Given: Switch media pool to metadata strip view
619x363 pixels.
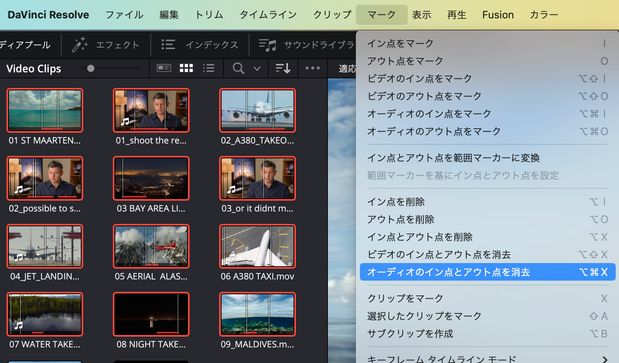Looking at the screenshot, I should 164,68.
